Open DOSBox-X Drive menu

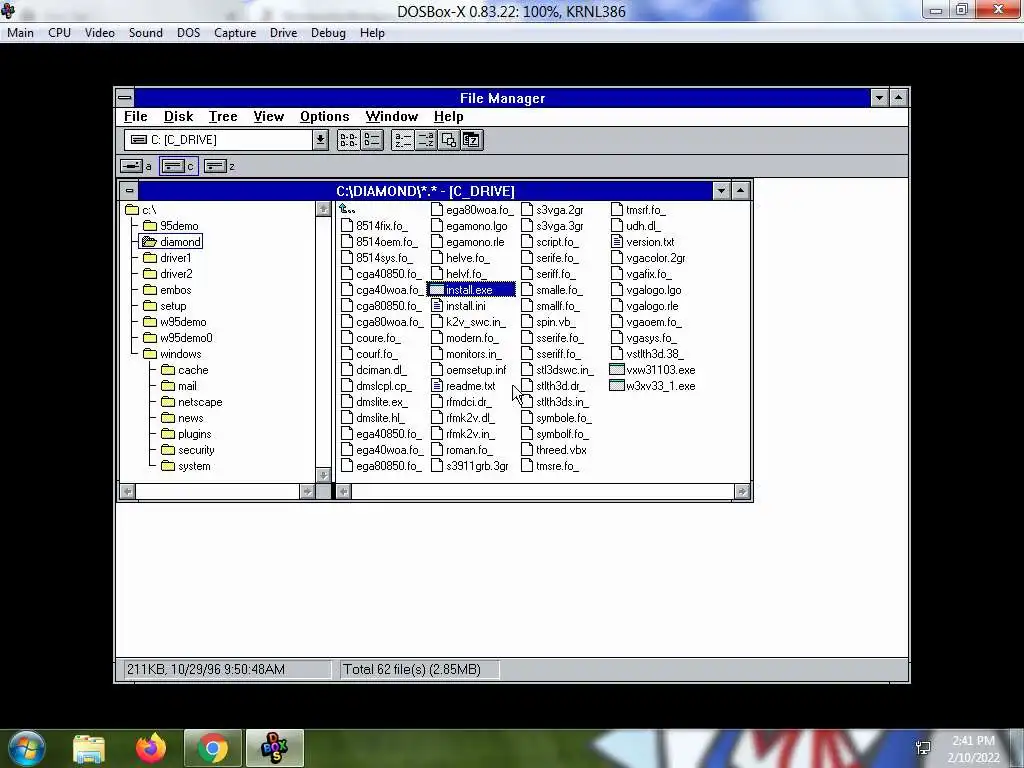(x=283, y=33)
